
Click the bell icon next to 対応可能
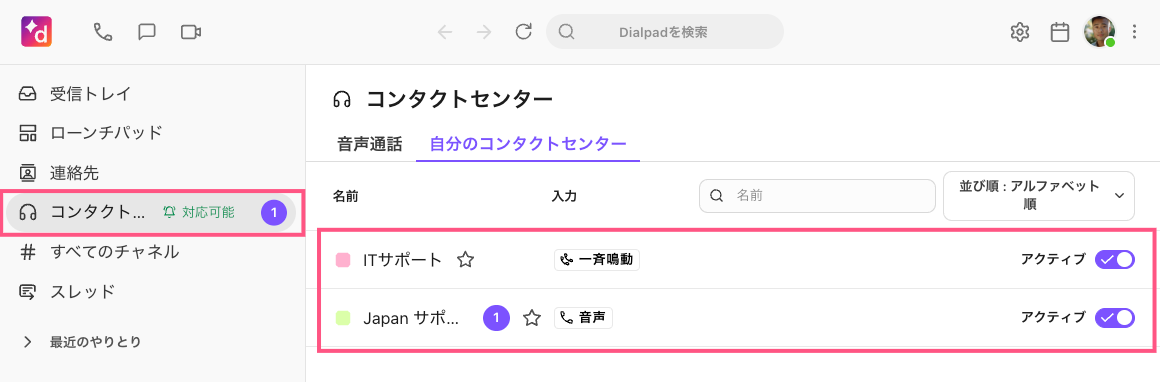click(170, 213)
